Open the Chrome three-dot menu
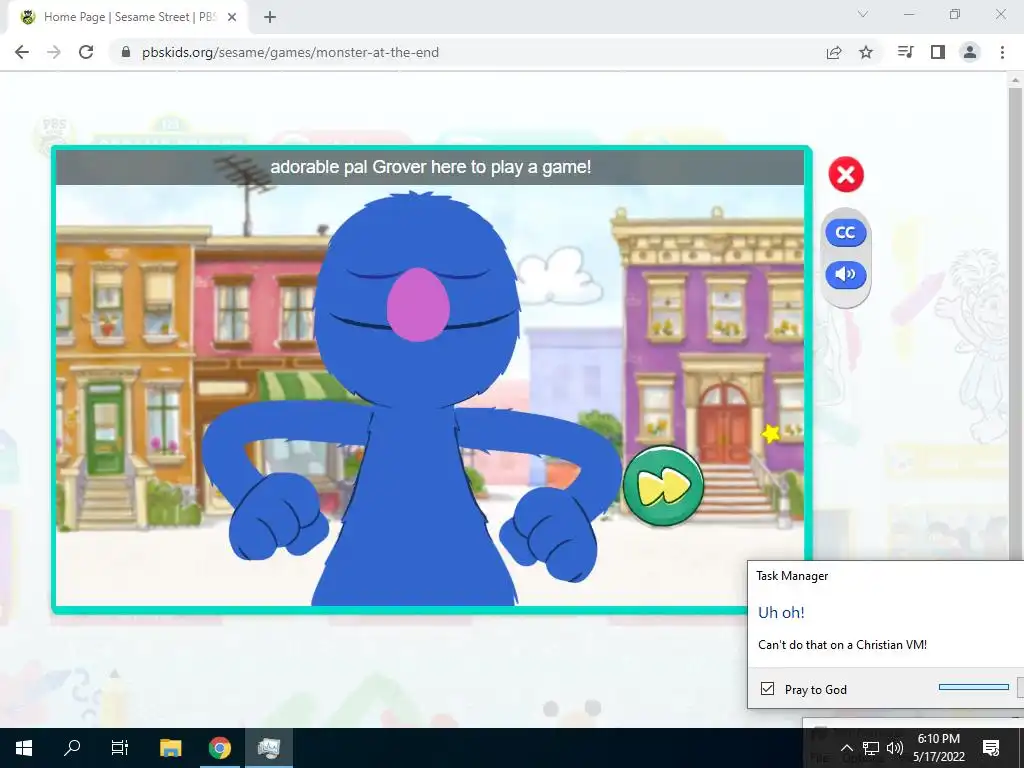The width and height of the screenshot is (1024, 768). point(1002,52)
